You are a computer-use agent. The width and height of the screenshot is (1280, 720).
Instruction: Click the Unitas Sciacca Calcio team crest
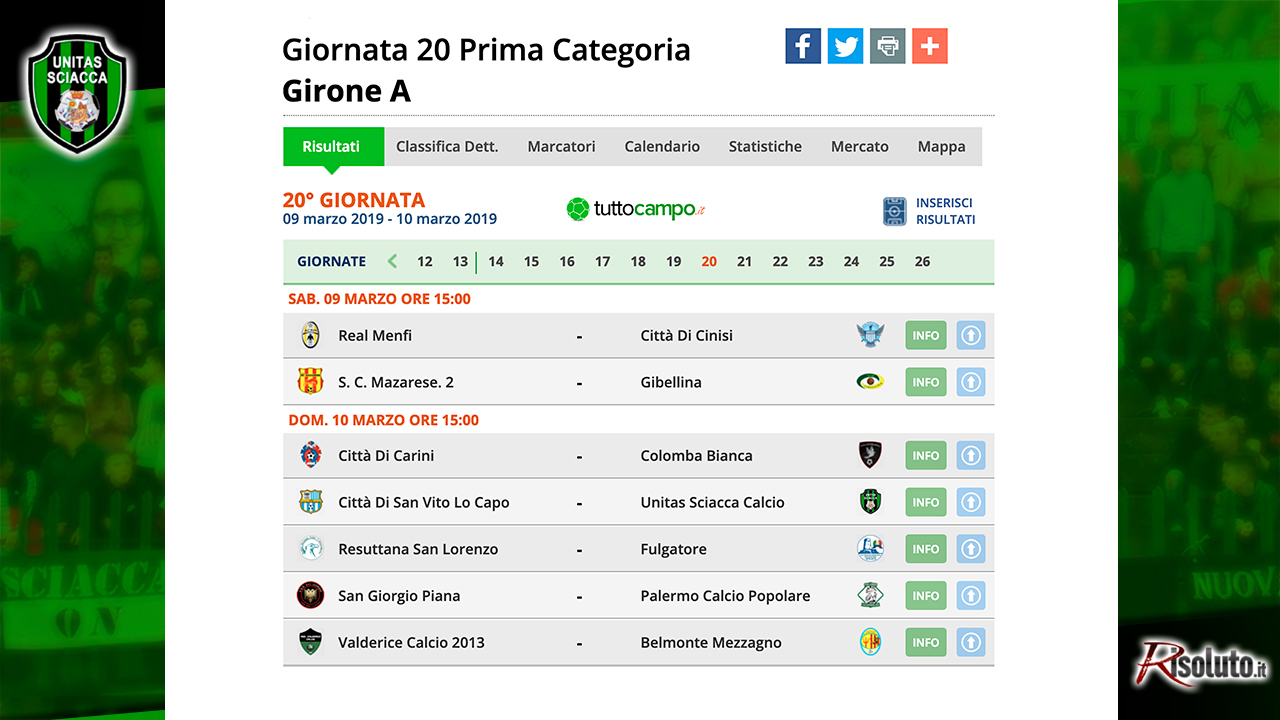871,502
